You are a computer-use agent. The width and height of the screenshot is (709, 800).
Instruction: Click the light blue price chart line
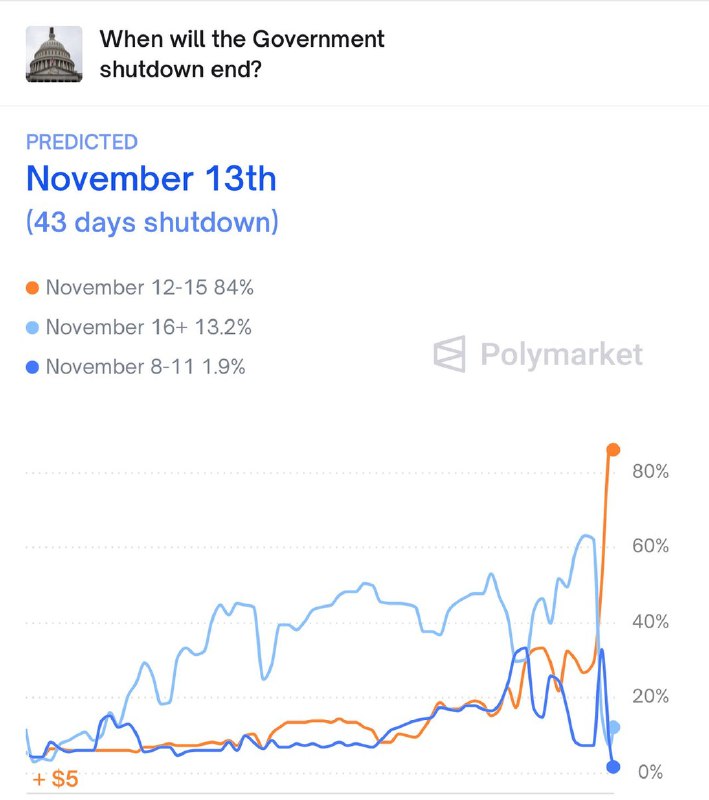[350, 597]
